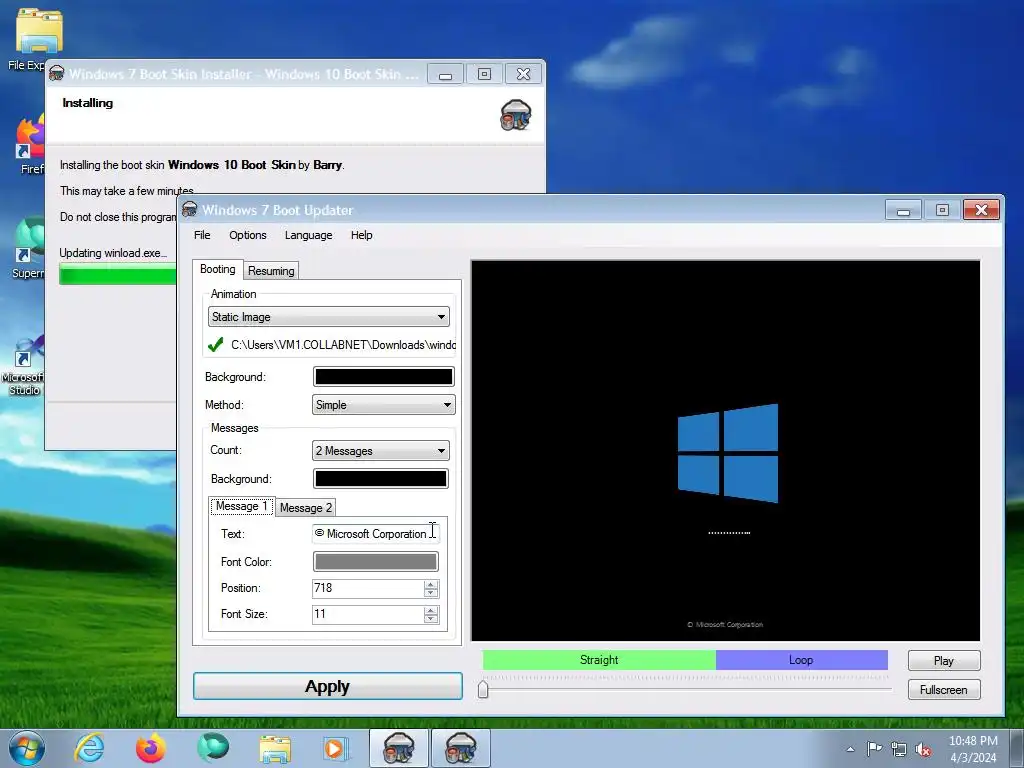Select the Message 2 tab
Image resolution: width=1024 pixels, height=768 pixels.
pos(306,508)
